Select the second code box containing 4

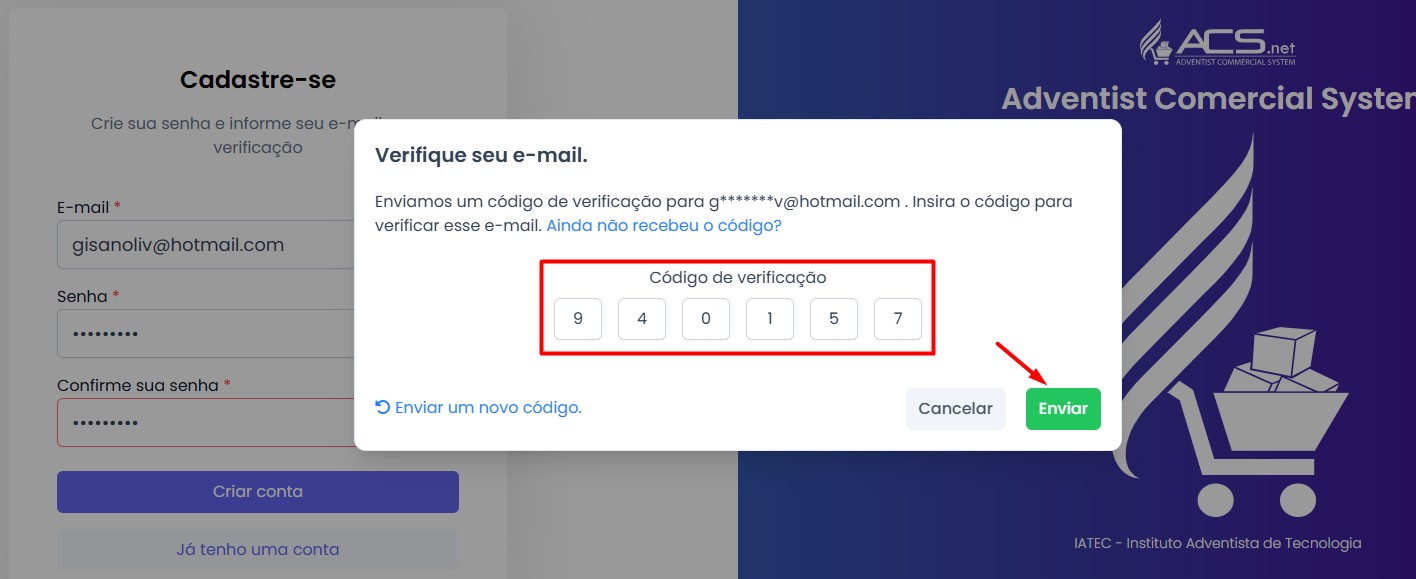[x=642, y=319]
